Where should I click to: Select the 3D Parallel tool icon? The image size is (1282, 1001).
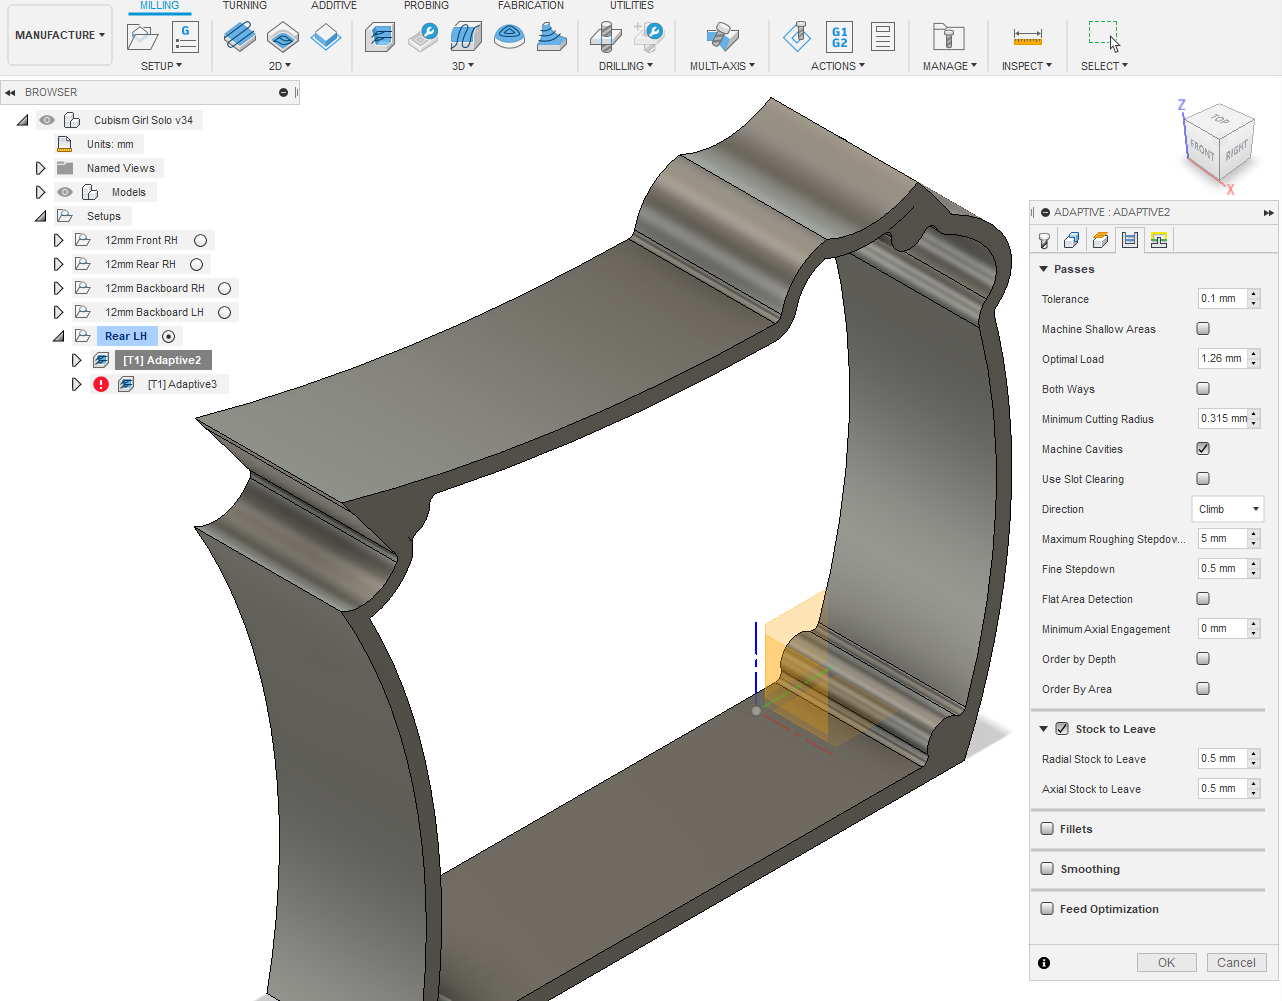point(466,38)
